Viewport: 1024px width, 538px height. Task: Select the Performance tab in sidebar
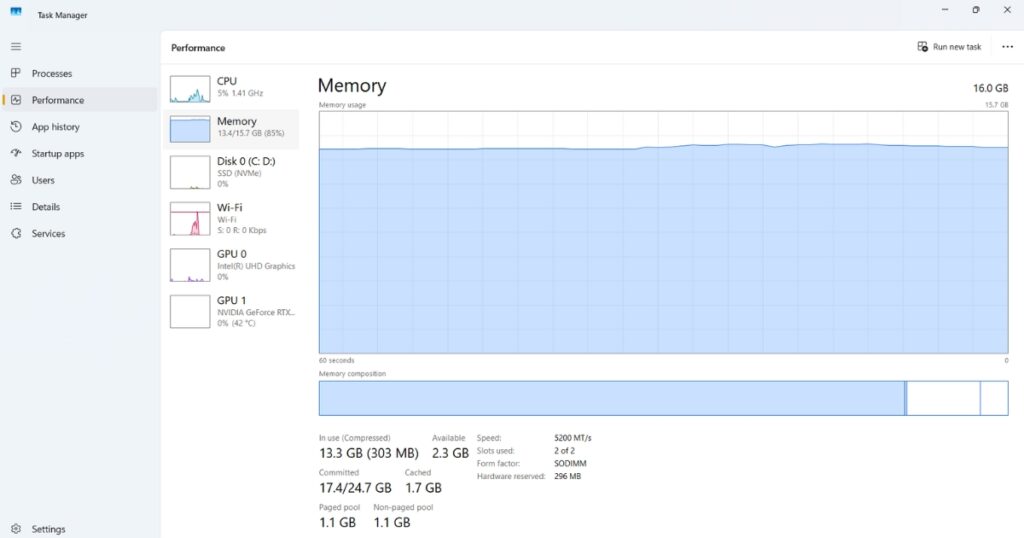(x=58, y=100)
